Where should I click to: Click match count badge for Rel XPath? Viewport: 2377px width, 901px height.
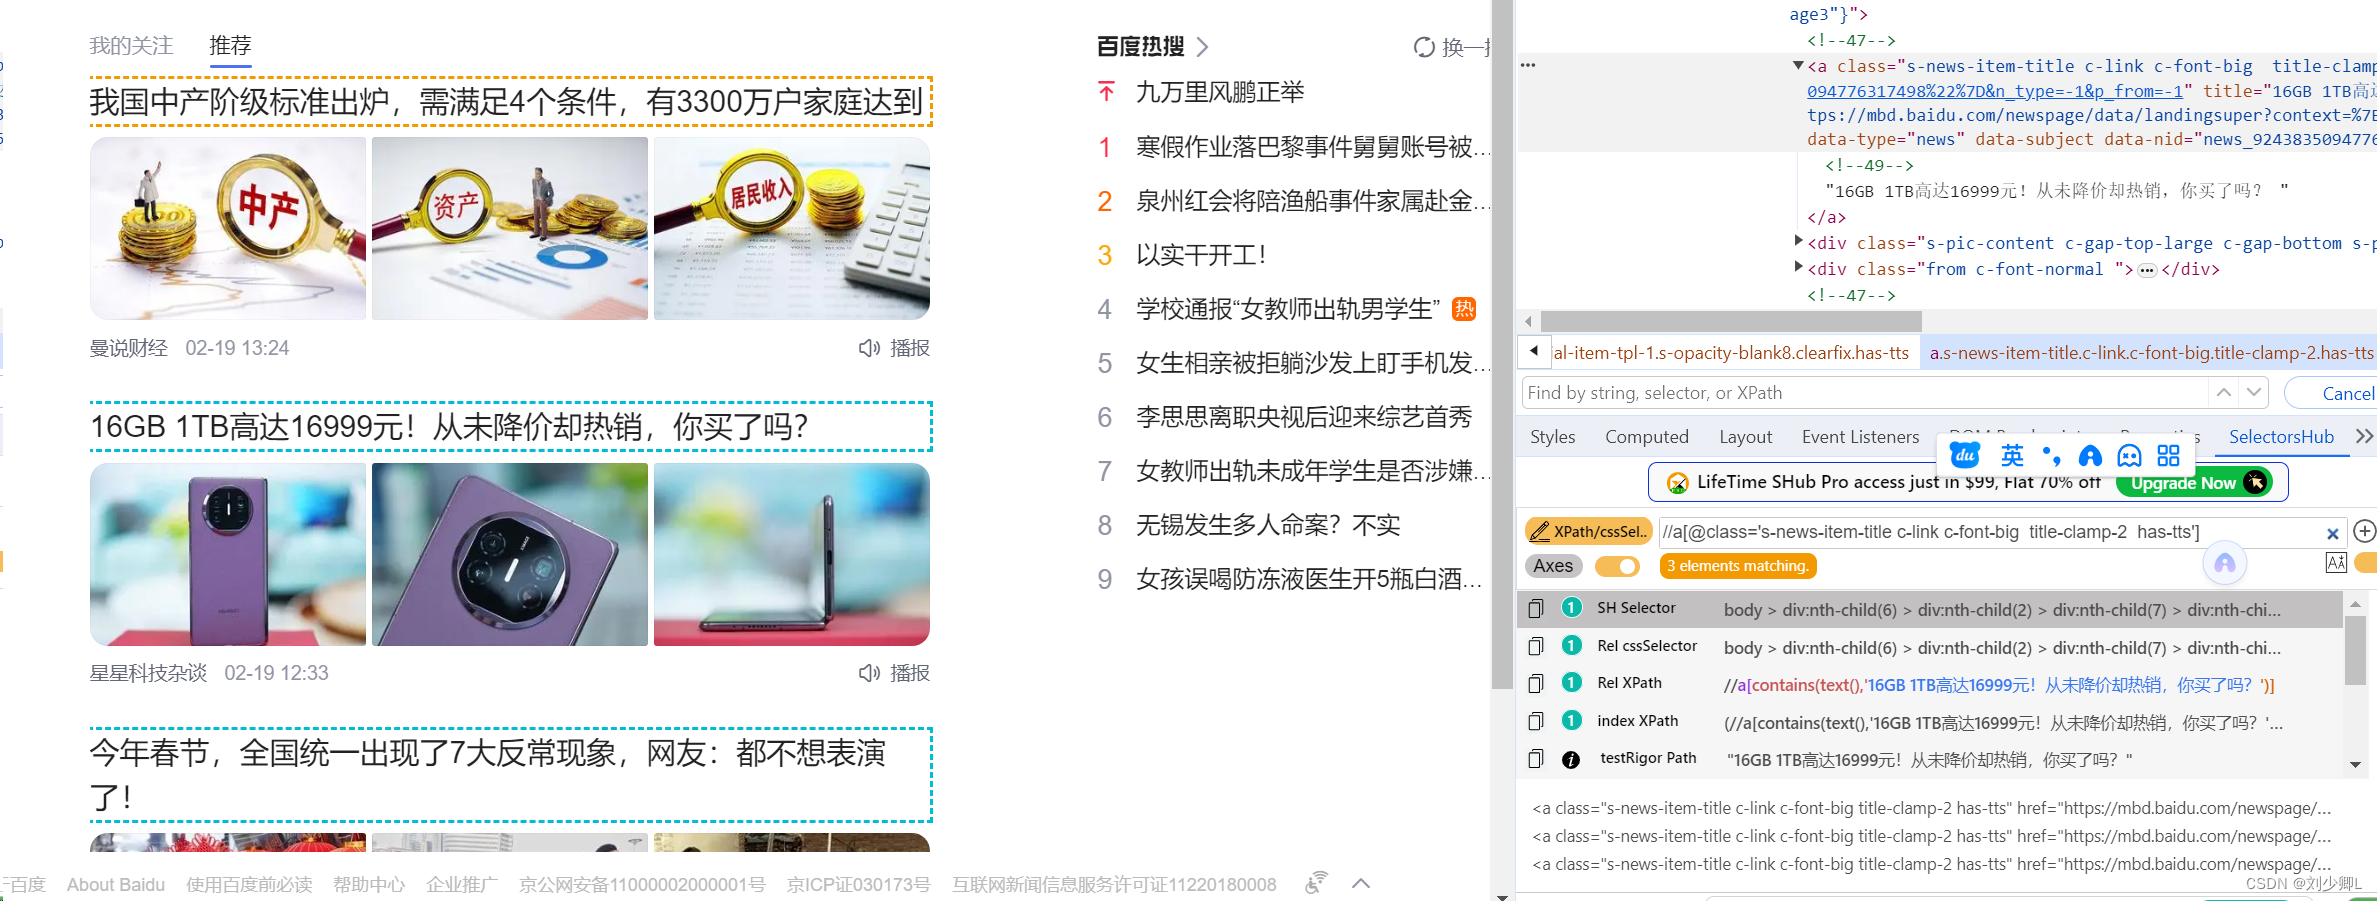coord(1571,683)
